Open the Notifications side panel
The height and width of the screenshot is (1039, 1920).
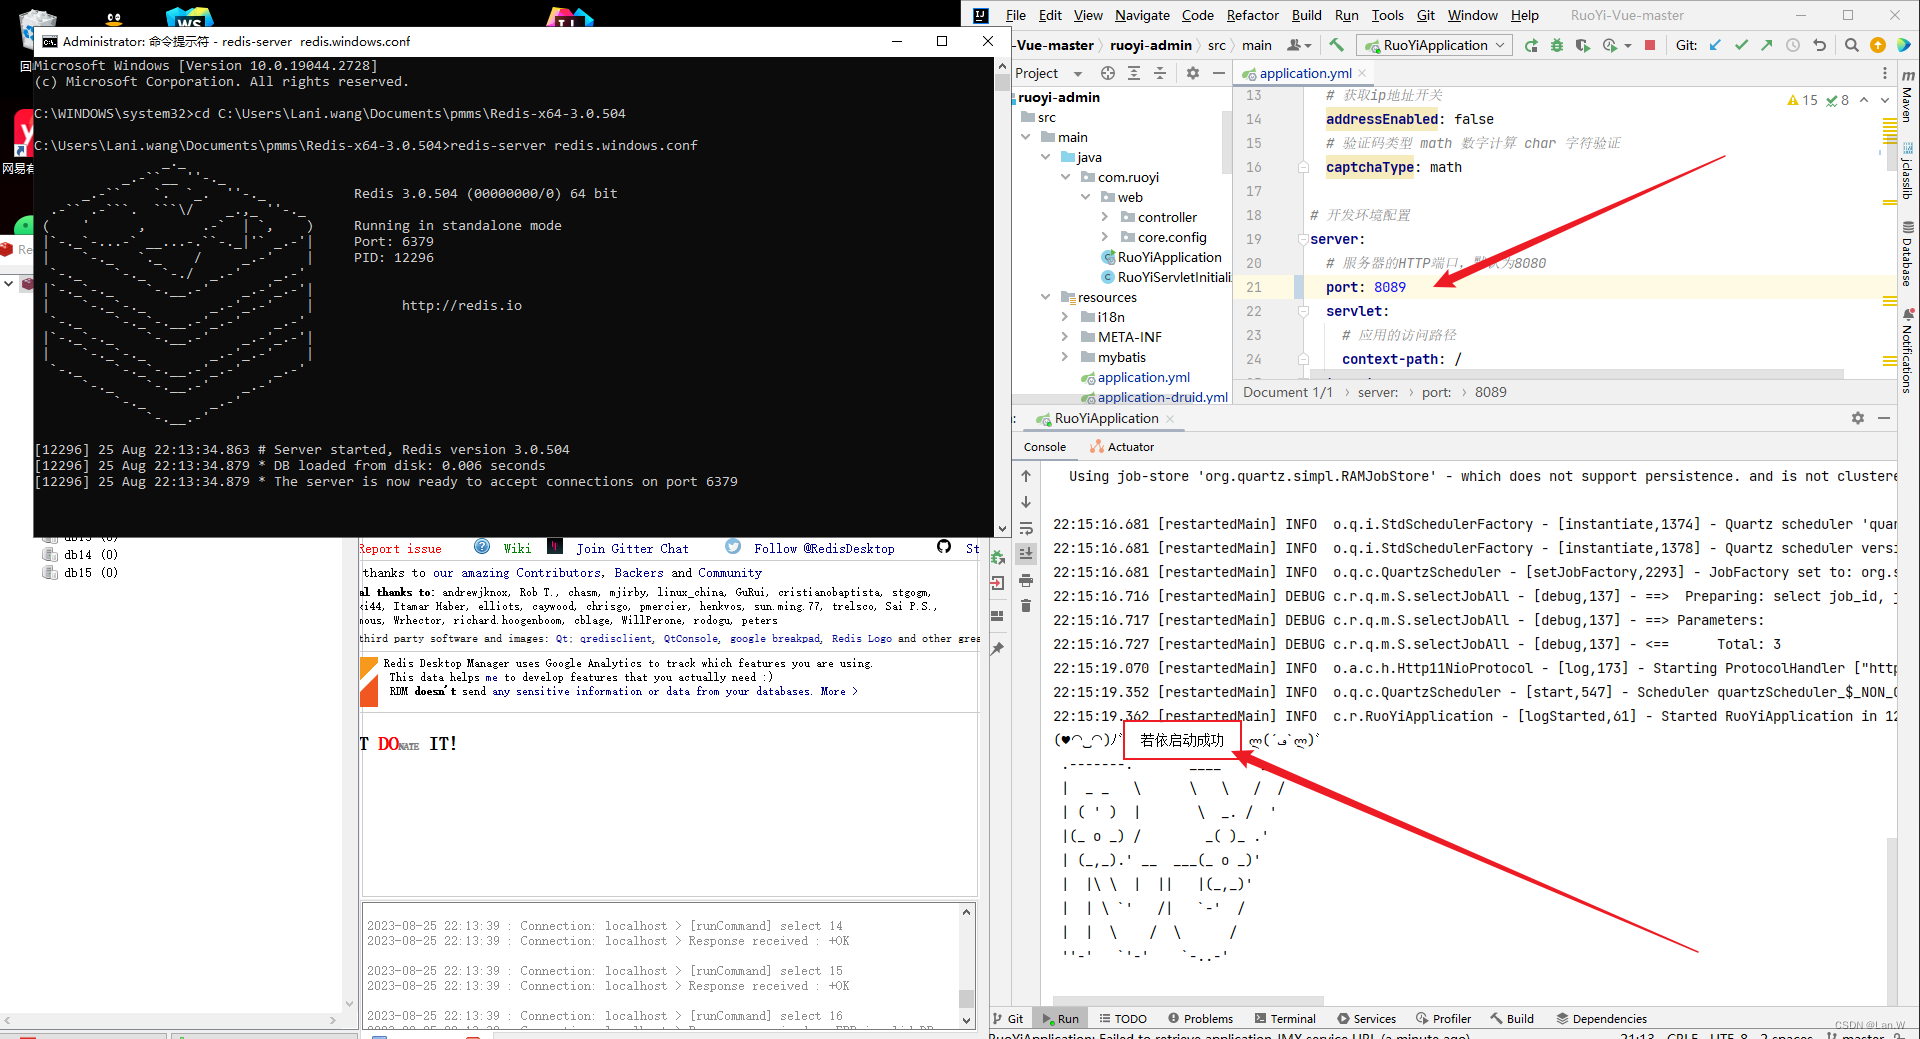point(1908,352)
